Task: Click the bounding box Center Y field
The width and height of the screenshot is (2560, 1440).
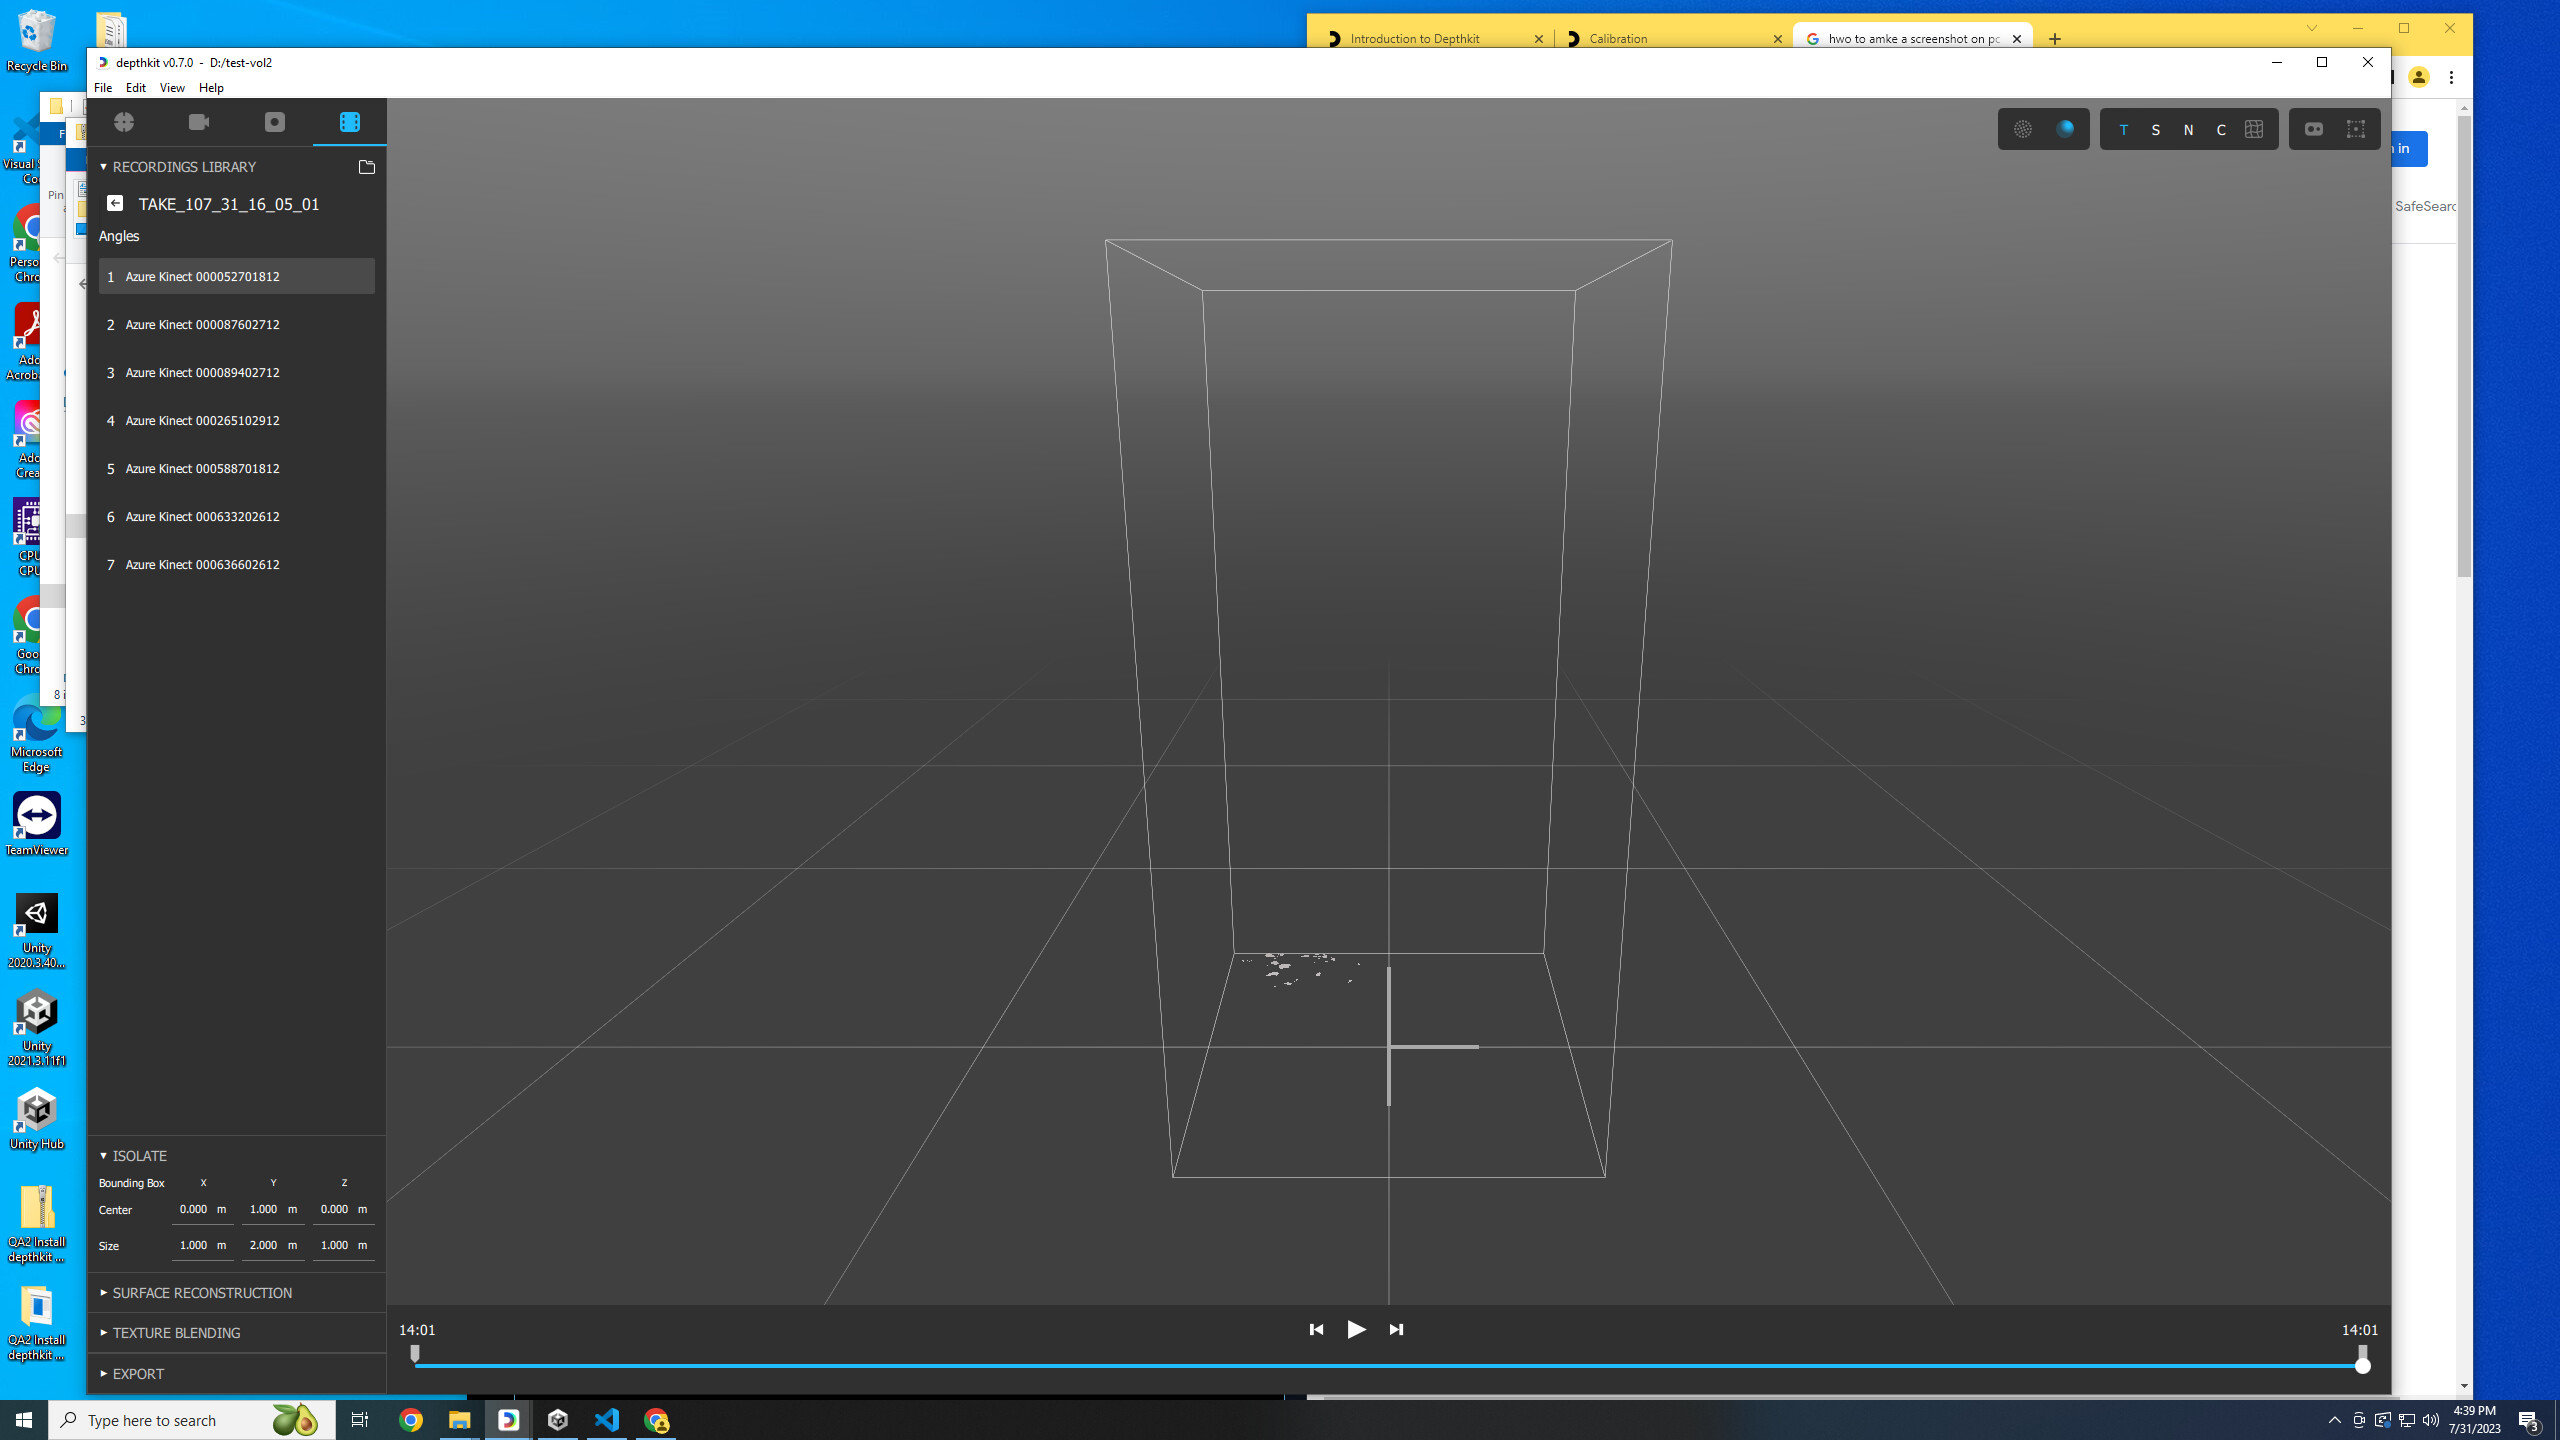Action: coord(264,1209)
